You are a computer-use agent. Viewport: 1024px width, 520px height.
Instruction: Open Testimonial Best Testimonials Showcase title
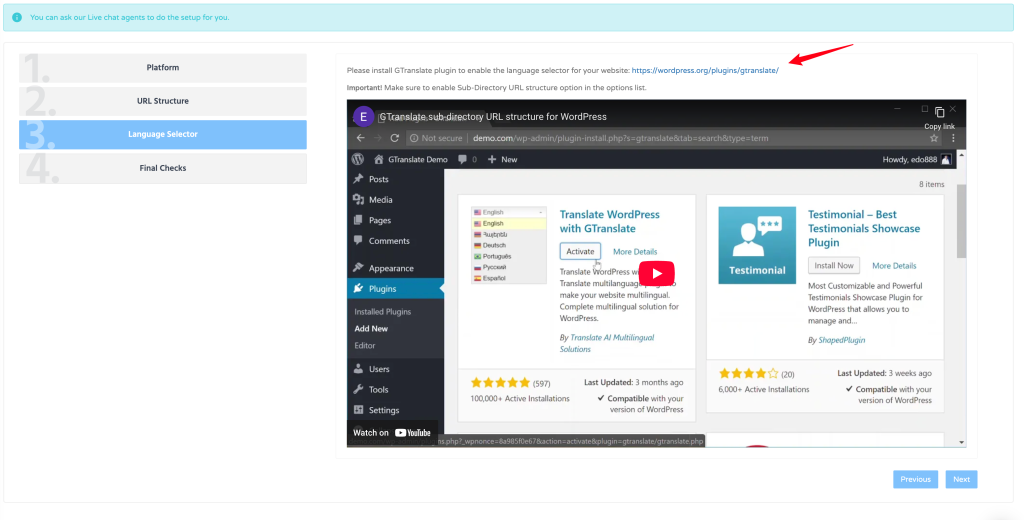(x=864, y=229)
